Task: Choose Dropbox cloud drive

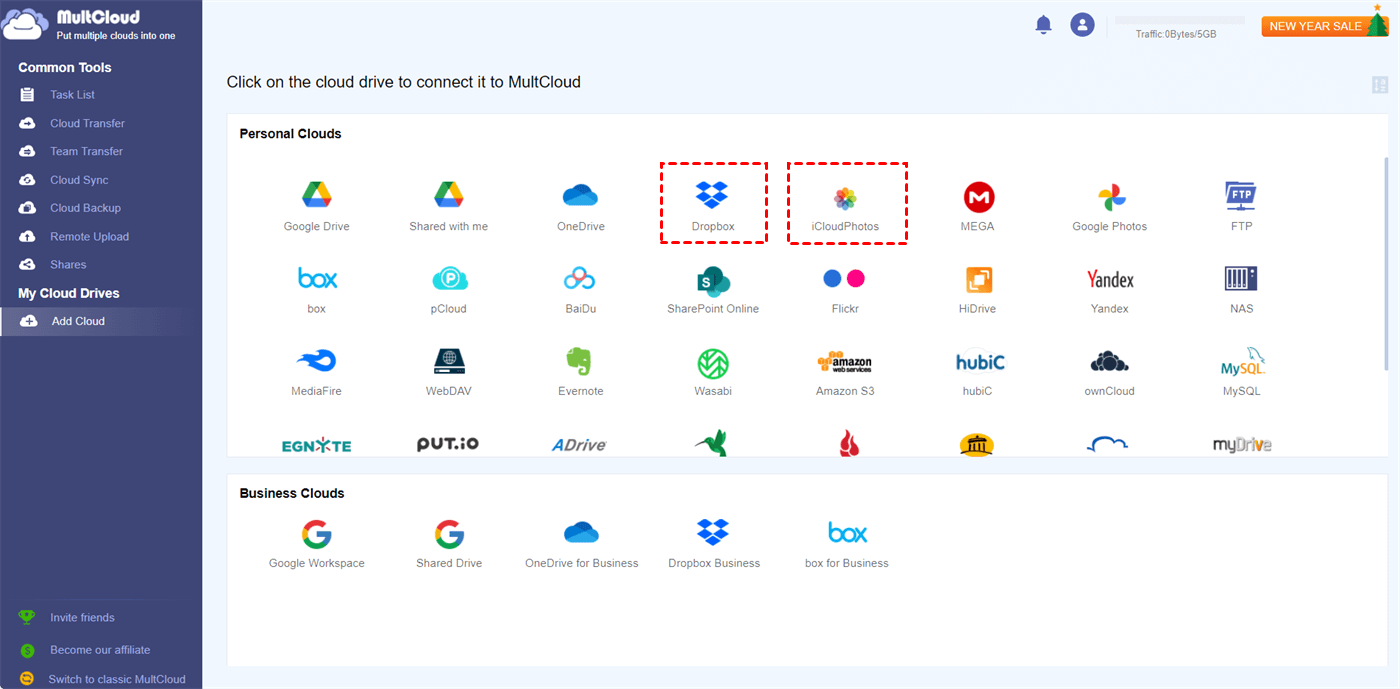Action: tap(713, 207)
